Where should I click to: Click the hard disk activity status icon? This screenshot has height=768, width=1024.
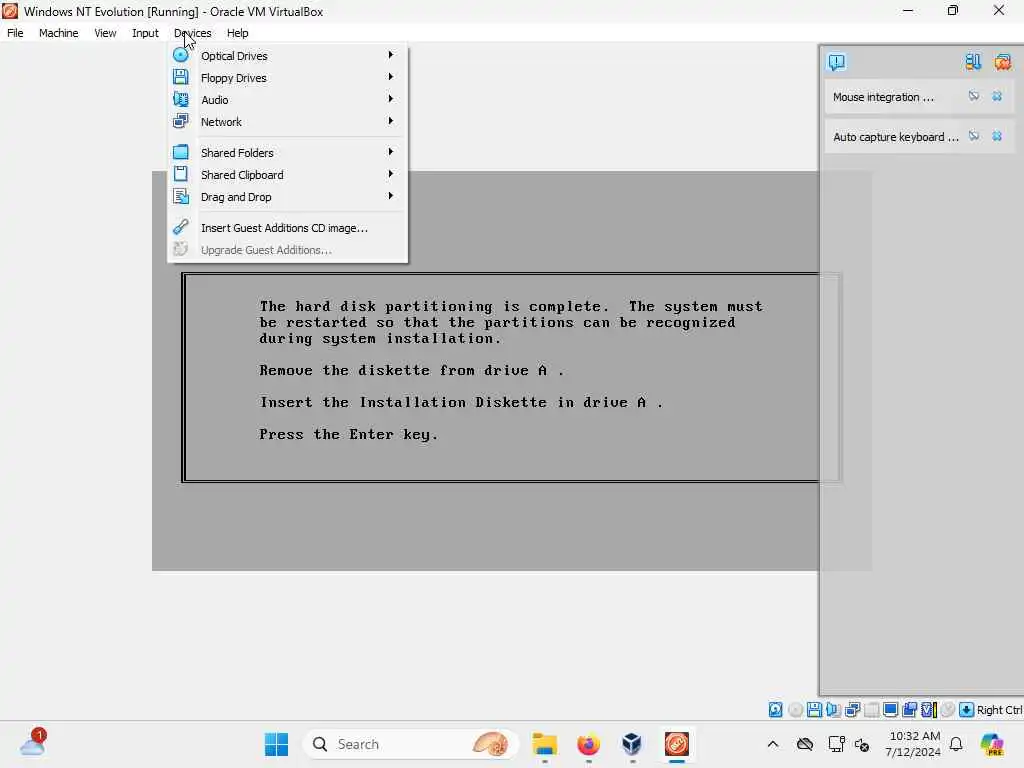775,710
